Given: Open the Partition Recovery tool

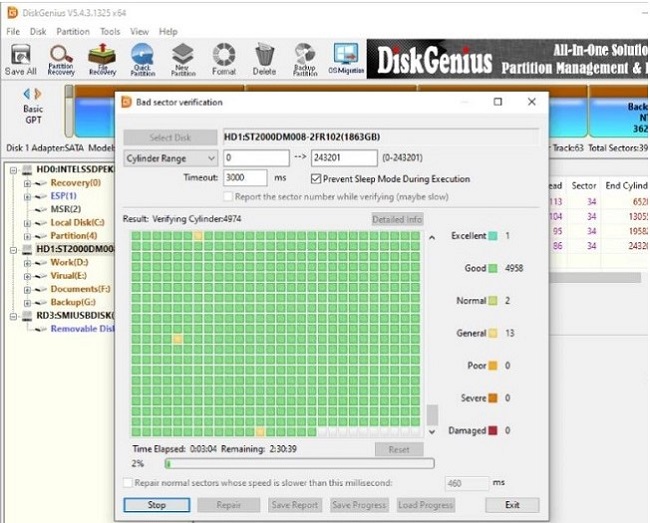Looking at the screenshot, I should [61, 59].
